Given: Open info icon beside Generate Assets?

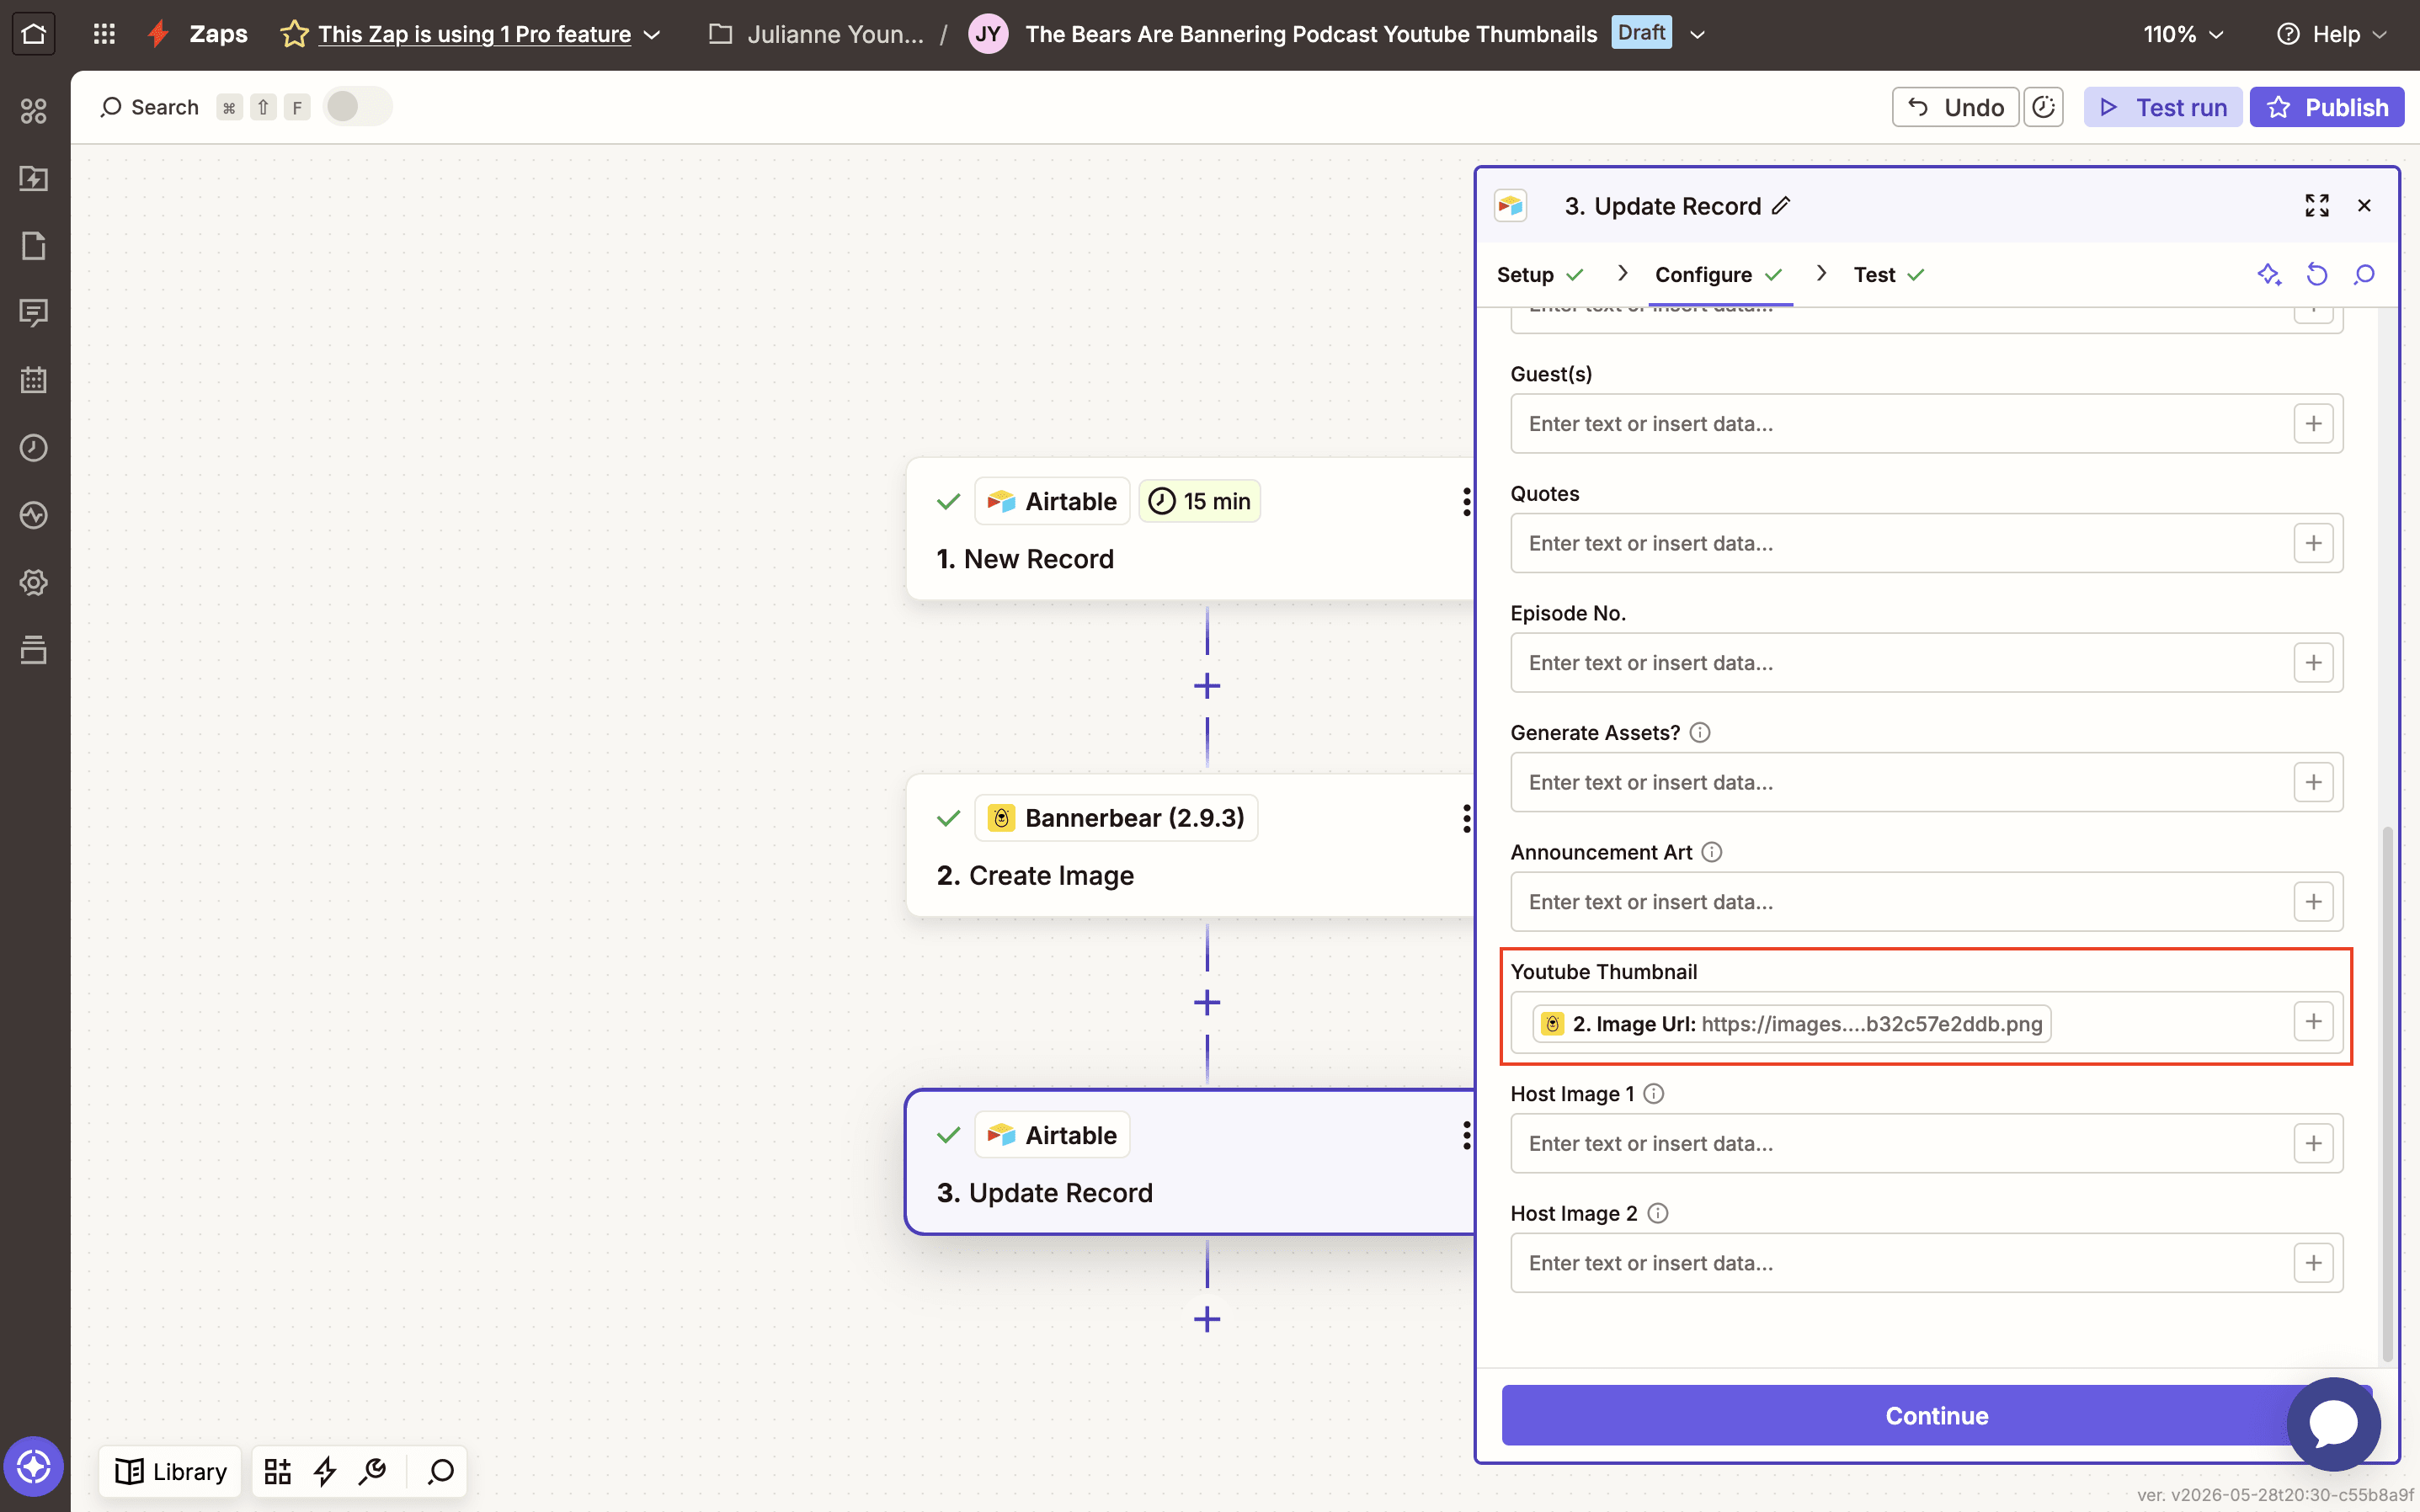Looking at the screenshot, I should tap(1700, 732).
